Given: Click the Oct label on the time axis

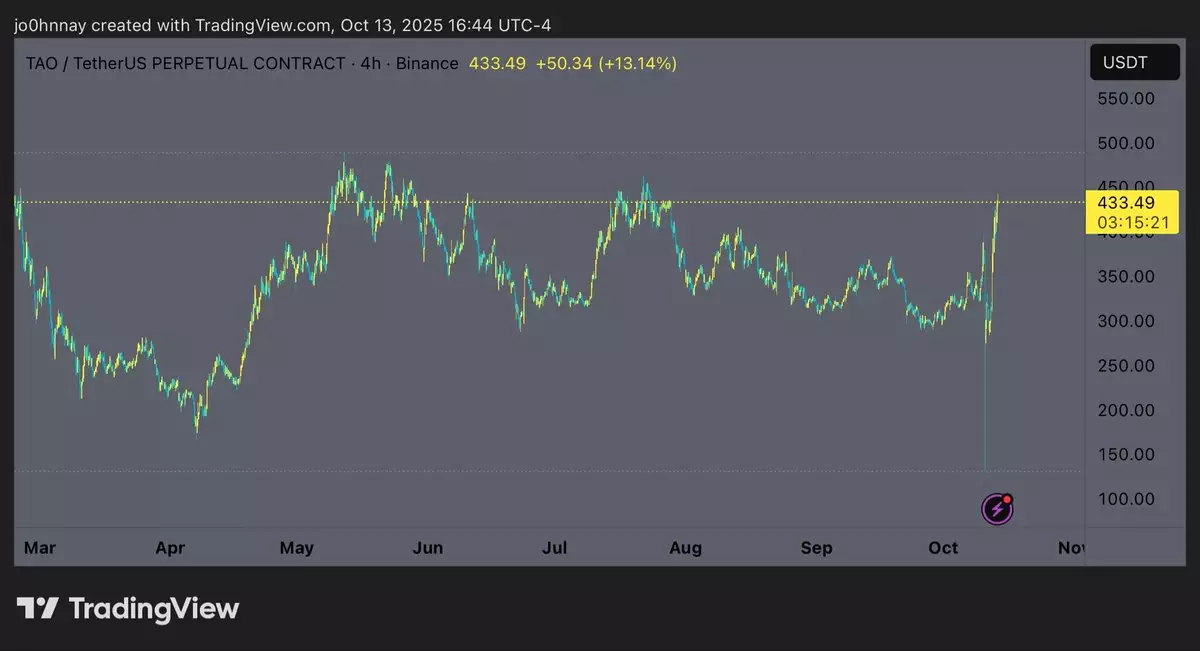Looking at the screenshot, I should coord(943,548).
